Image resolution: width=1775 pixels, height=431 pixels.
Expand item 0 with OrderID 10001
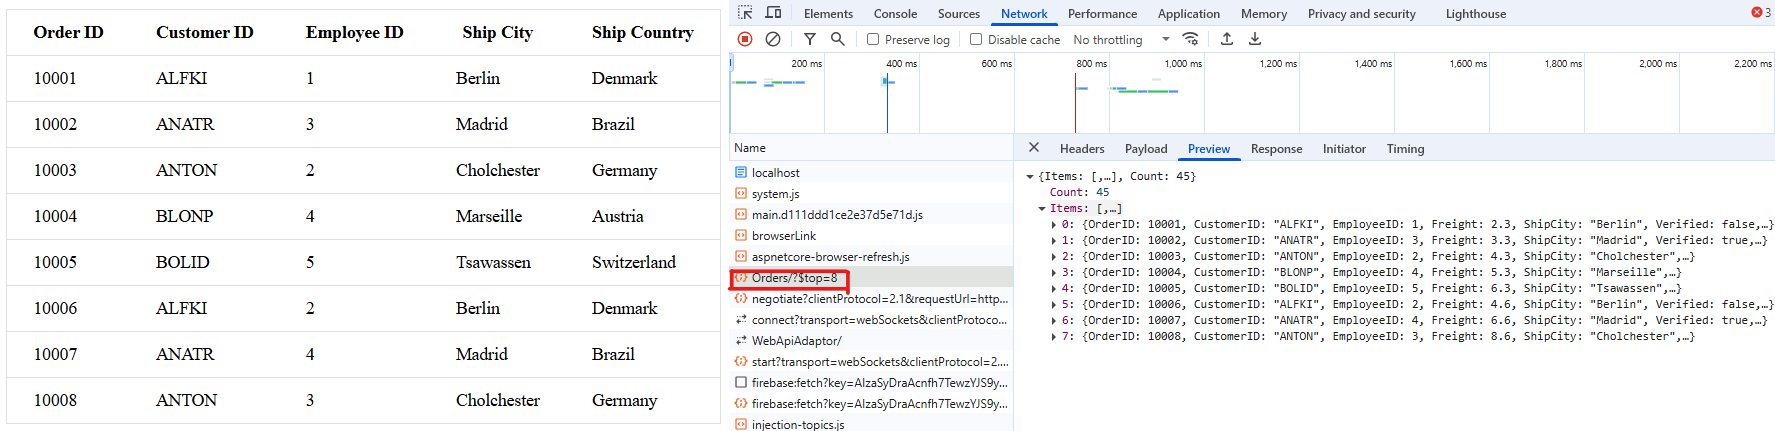1054,225
